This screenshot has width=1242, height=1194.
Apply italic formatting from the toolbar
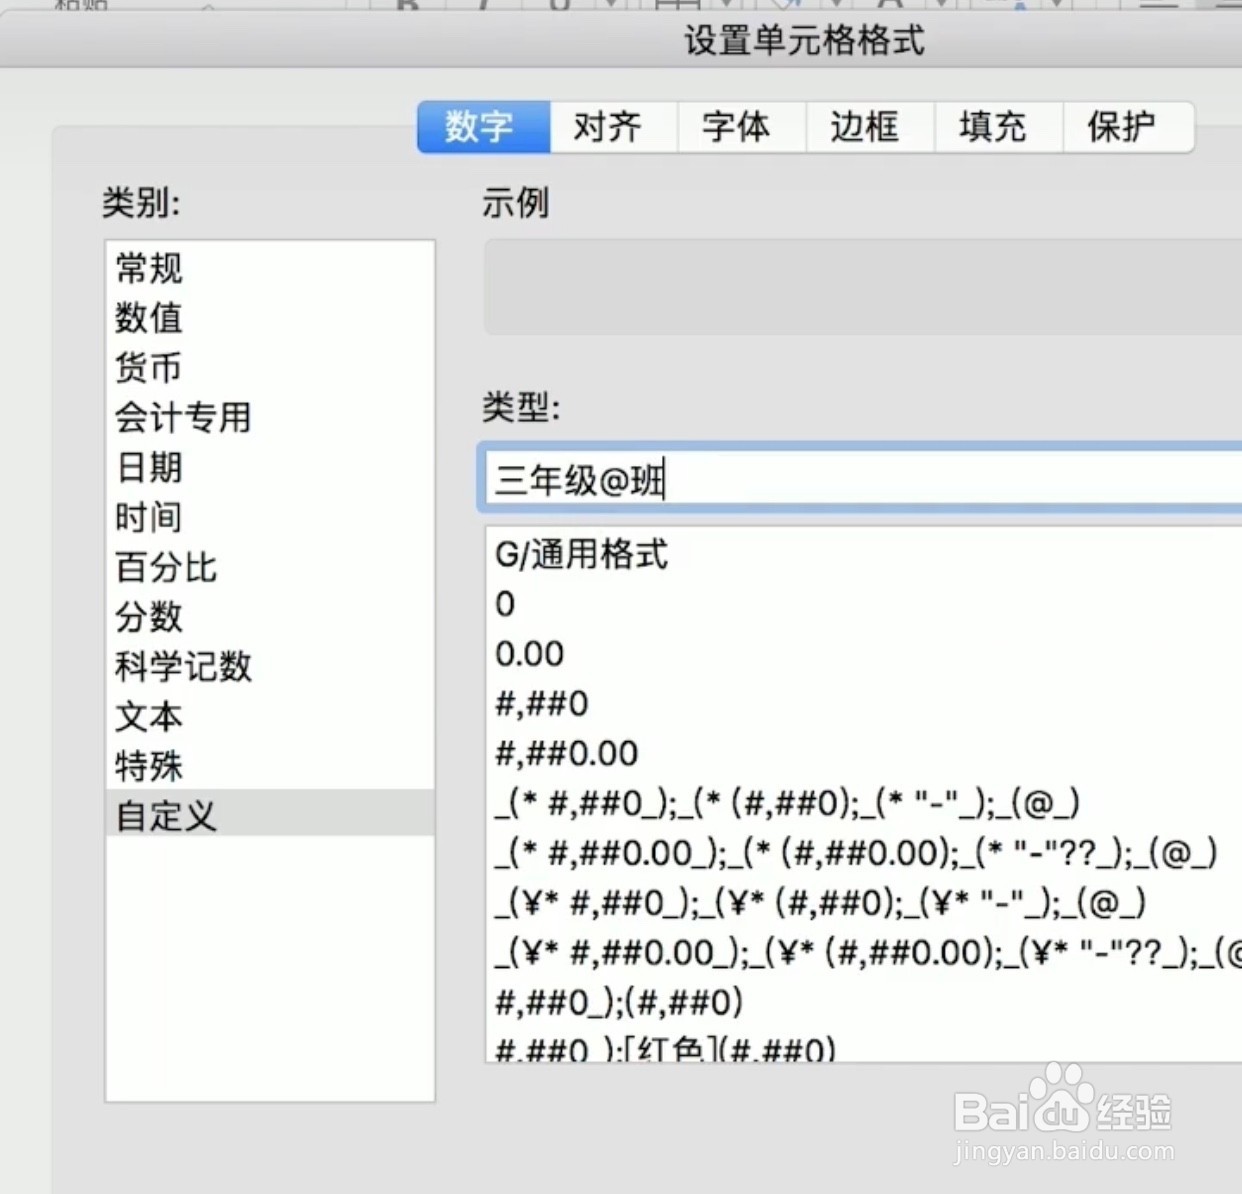[x=483, y=6]
